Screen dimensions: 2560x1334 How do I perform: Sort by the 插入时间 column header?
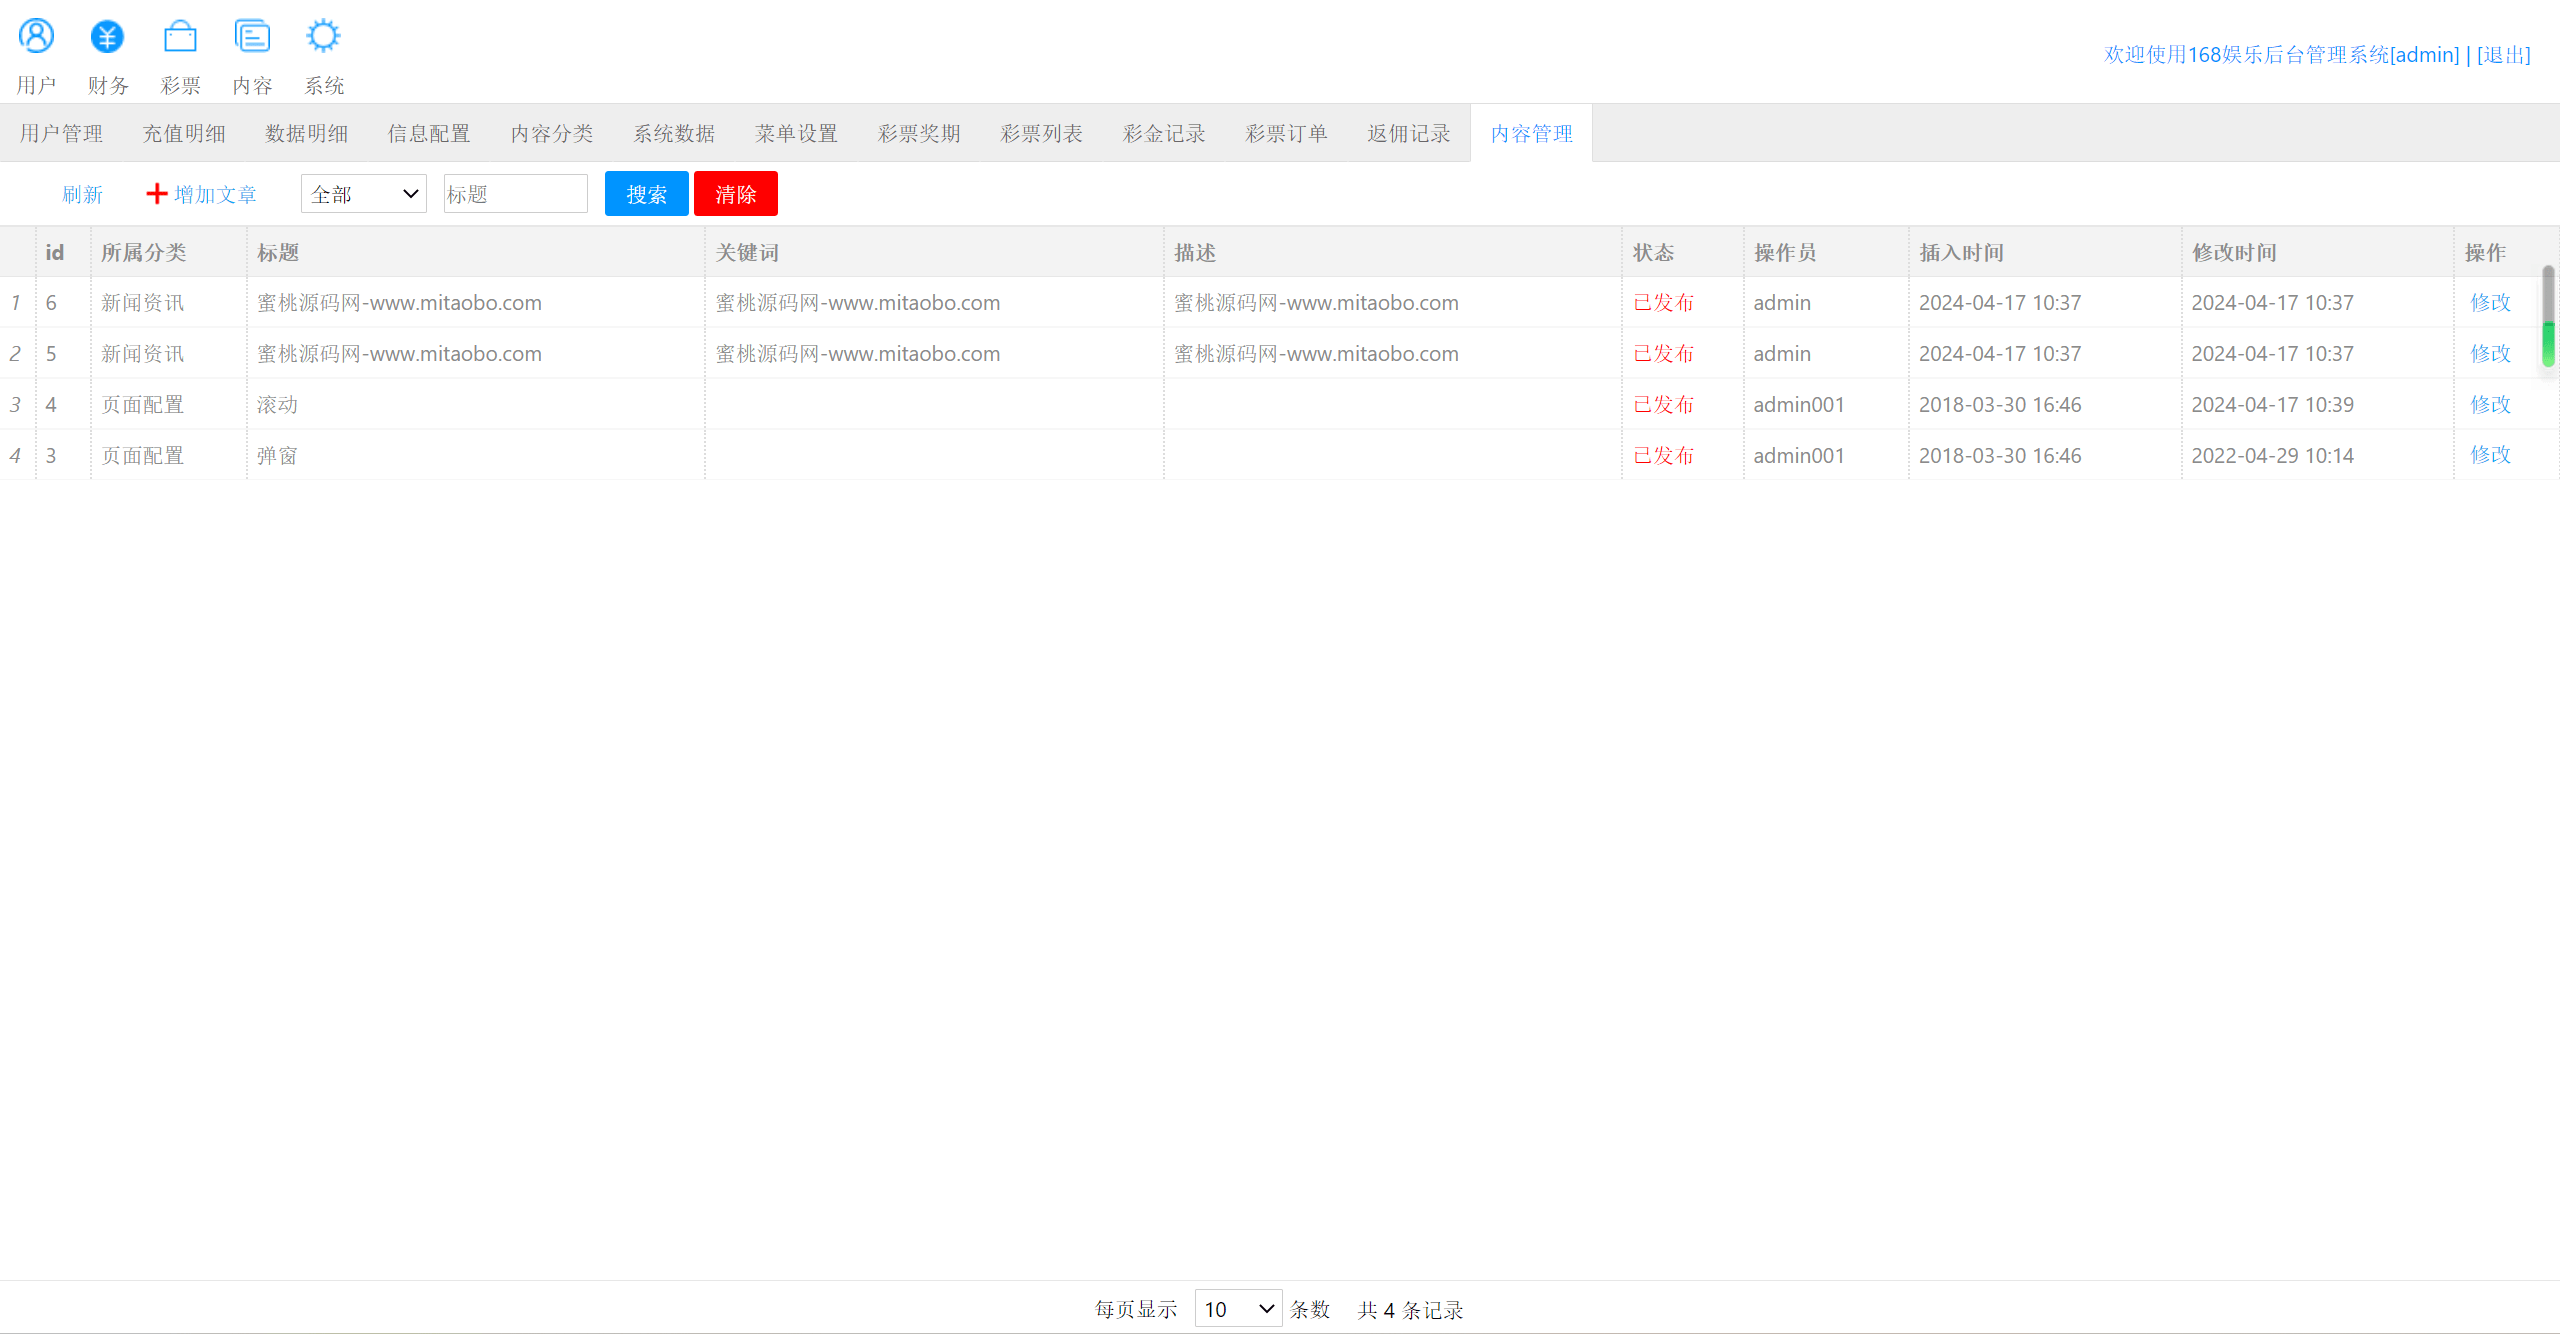tap(1961, 252)
